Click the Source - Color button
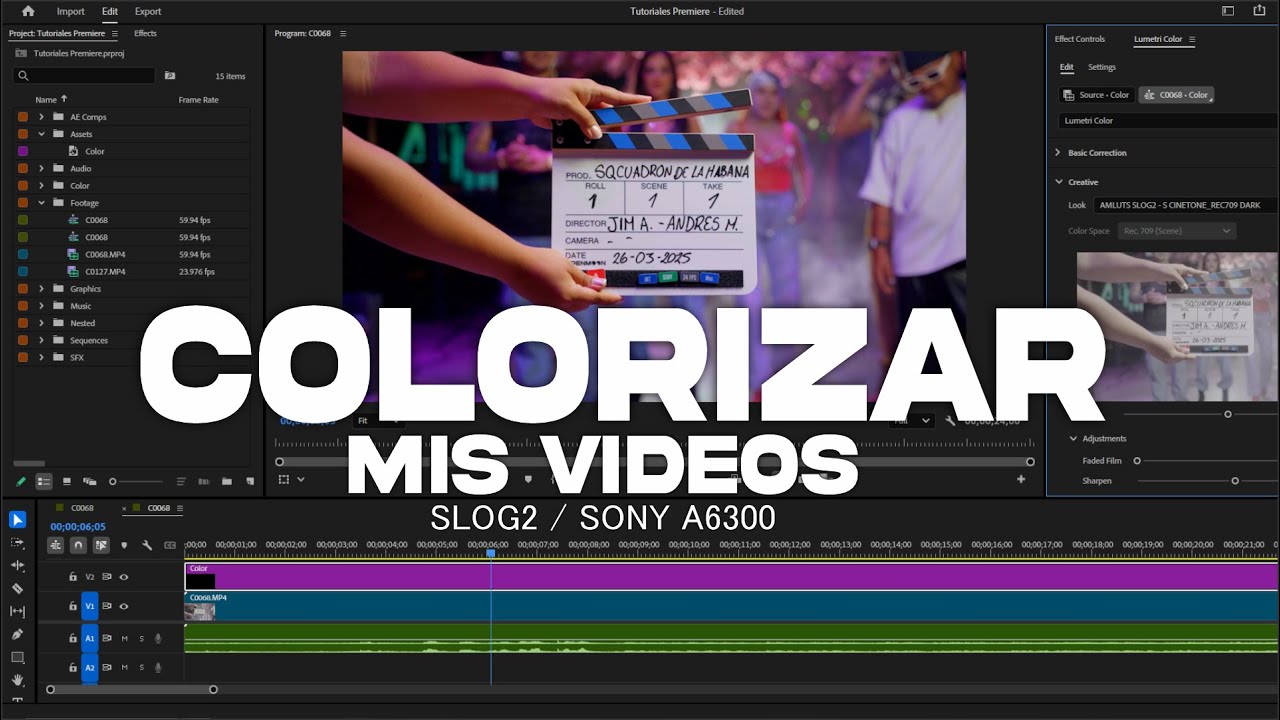Image resolution: width=1280 pixels, height=720 pixels. coord(1097,95)
